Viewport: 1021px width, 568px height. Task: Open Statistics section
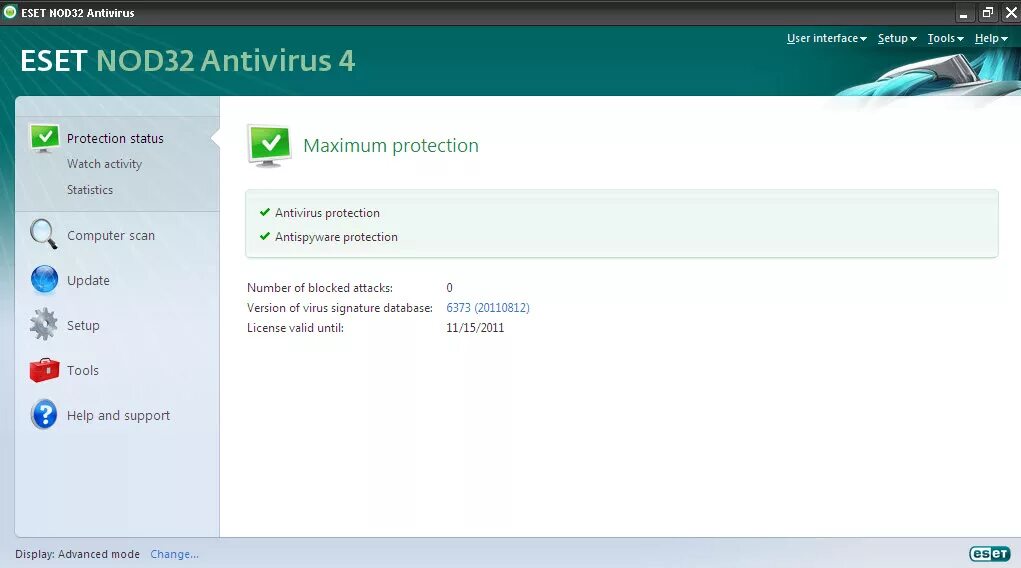[90, 190]
